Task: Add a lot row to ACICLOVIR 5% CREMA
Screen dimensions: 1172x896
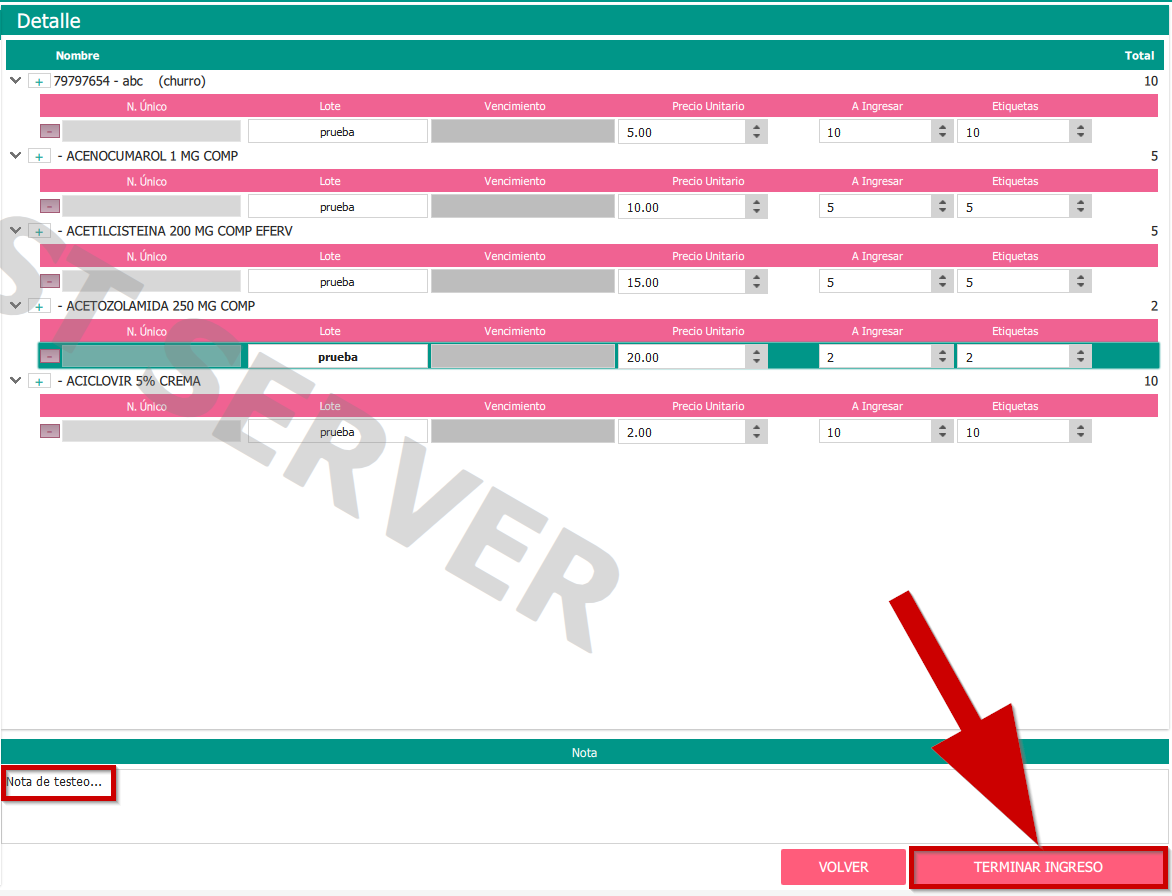Action: tap(39, 382)
